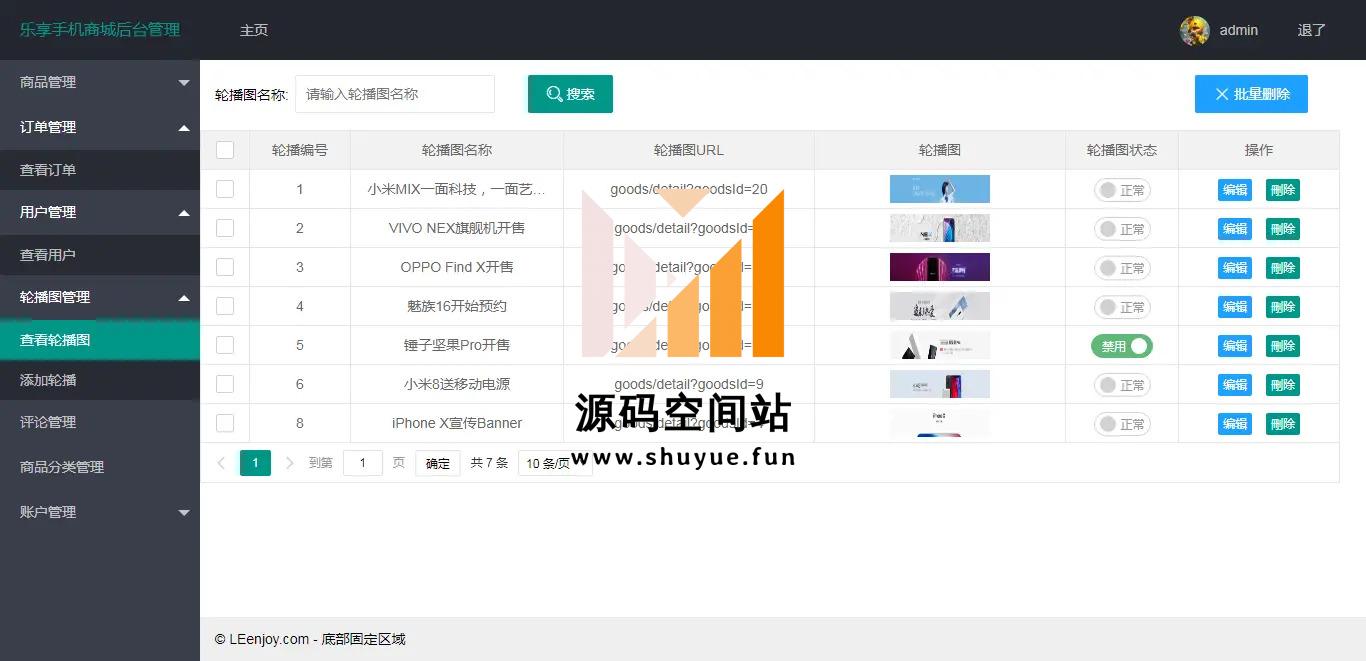Check the checkbox for 锤子坚果Pro开售 row

(x=225, y=345)
